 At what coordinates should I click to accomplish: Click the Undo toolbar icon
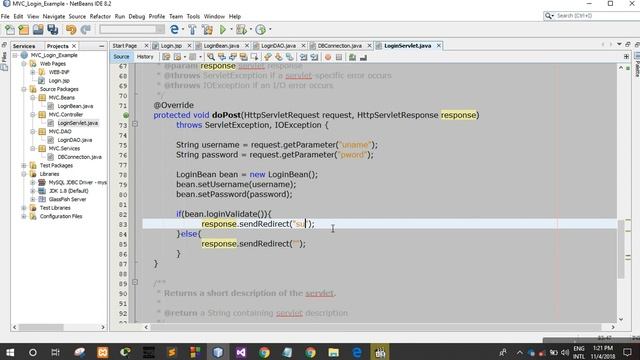pyautogui.click(x=71, y=30)
